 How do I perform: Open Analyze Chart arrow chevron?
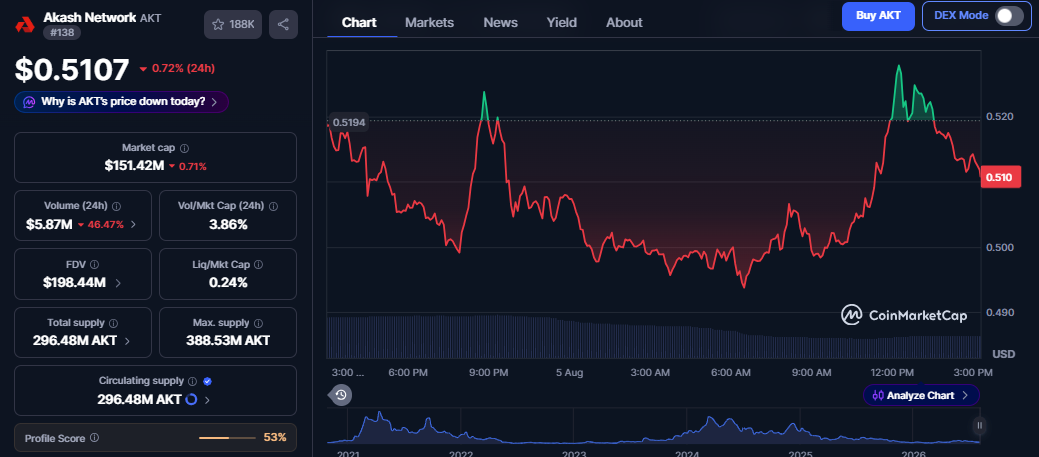pyautogui.click(x=965, y=395)
